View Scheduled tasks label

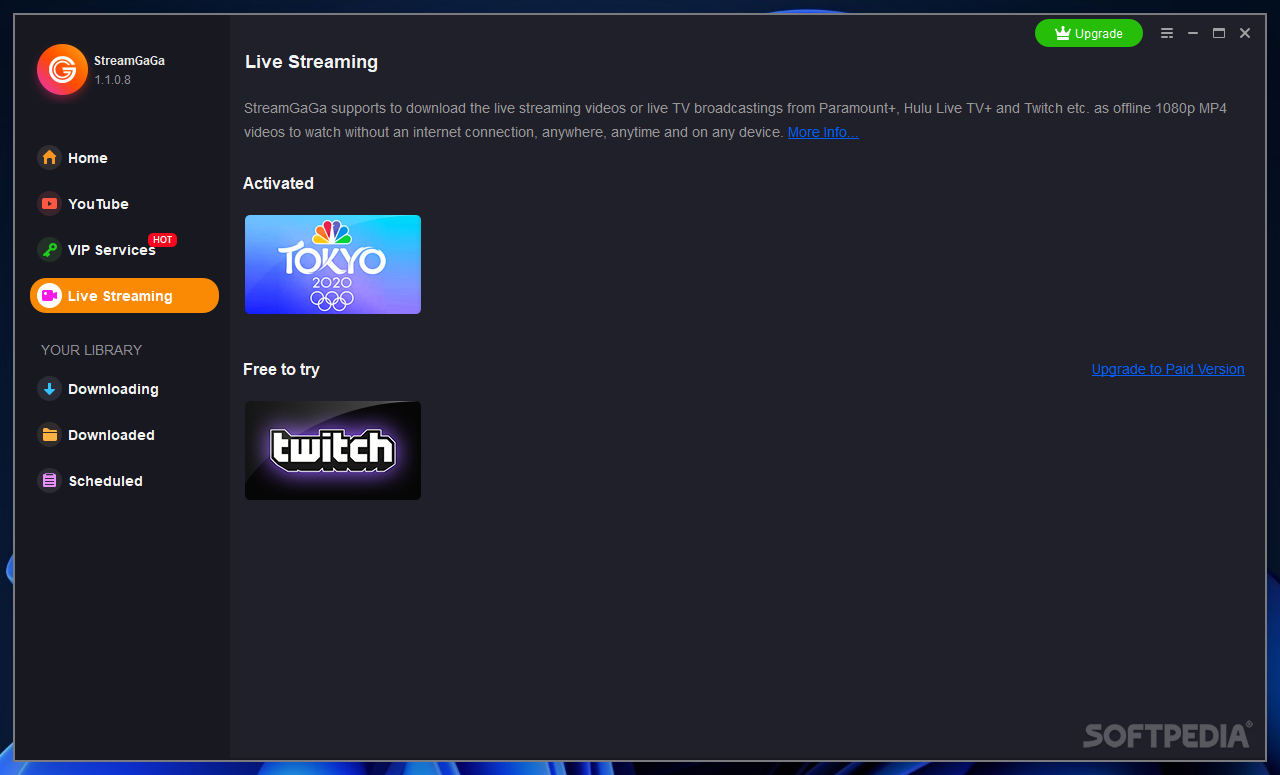pyautogui.click(x=105, y=481)
